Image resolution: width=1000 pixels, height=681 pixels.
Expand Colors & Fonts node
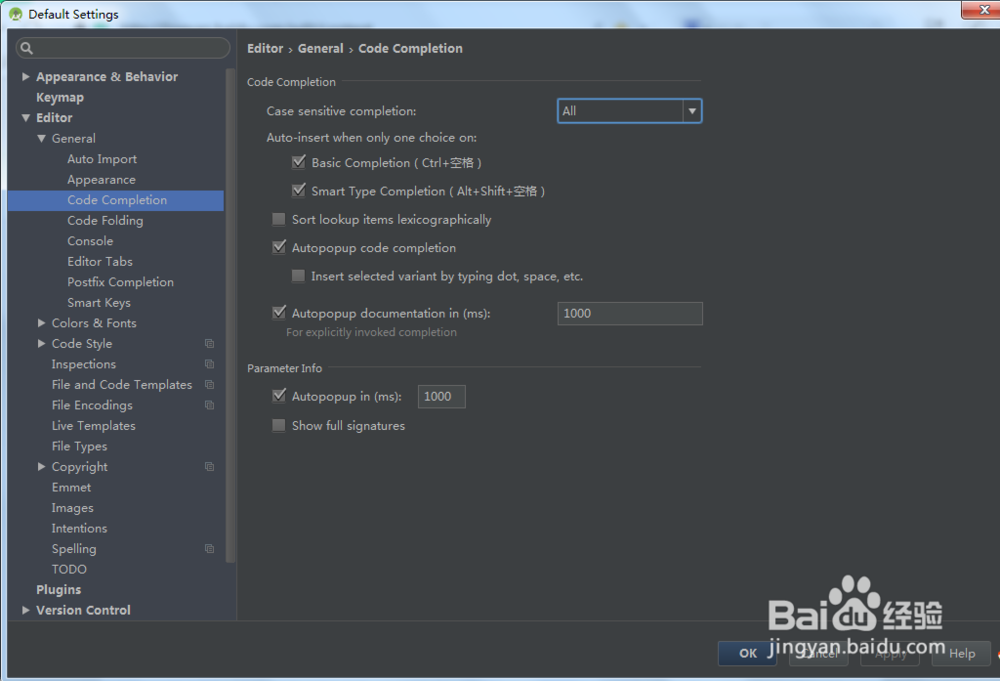41,323
